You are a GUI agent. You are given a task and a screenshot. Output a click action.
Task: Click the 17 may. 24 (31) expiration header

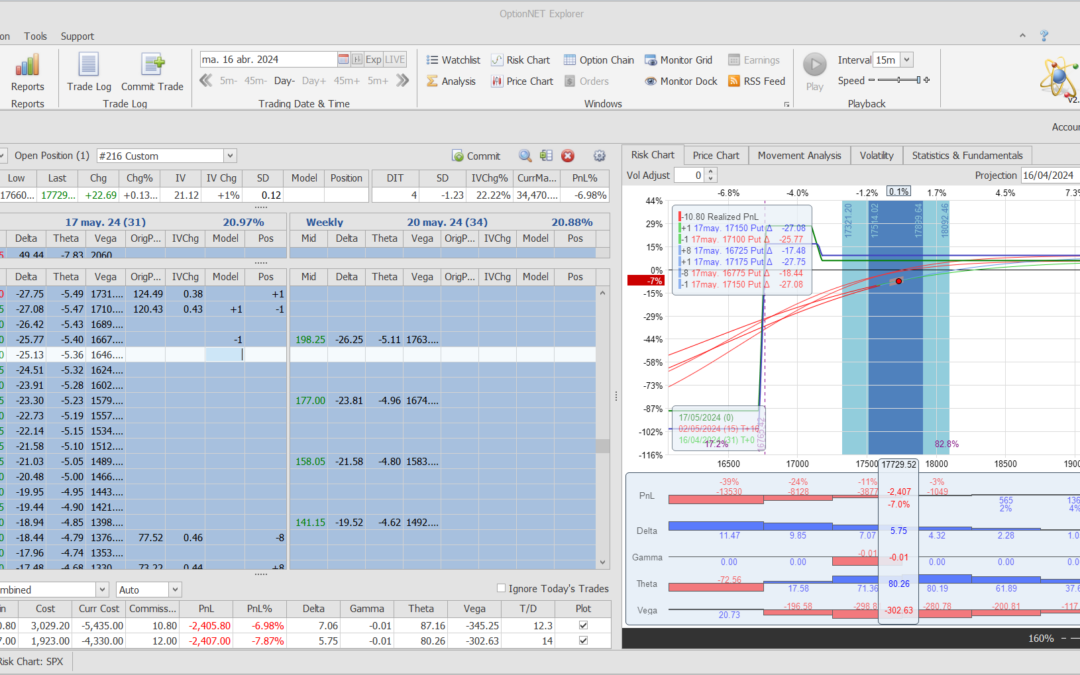(143, 222)
